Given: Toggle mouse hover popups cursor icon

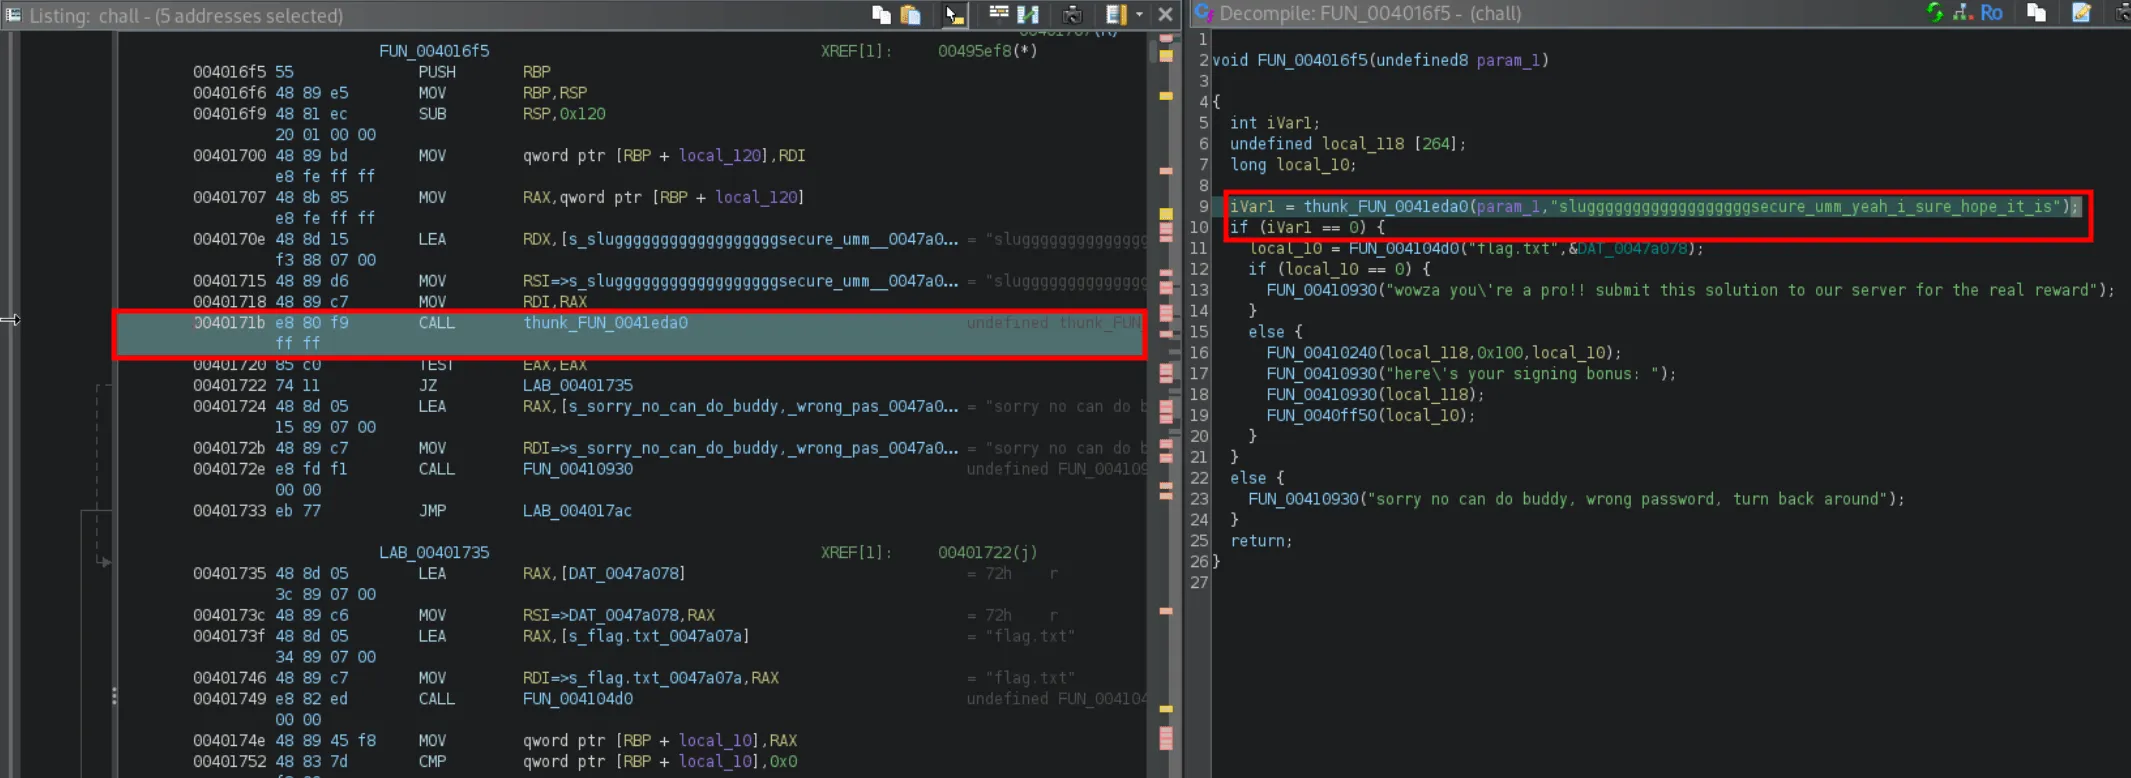Looking at the screenshot, I should (x=955, y=14).
